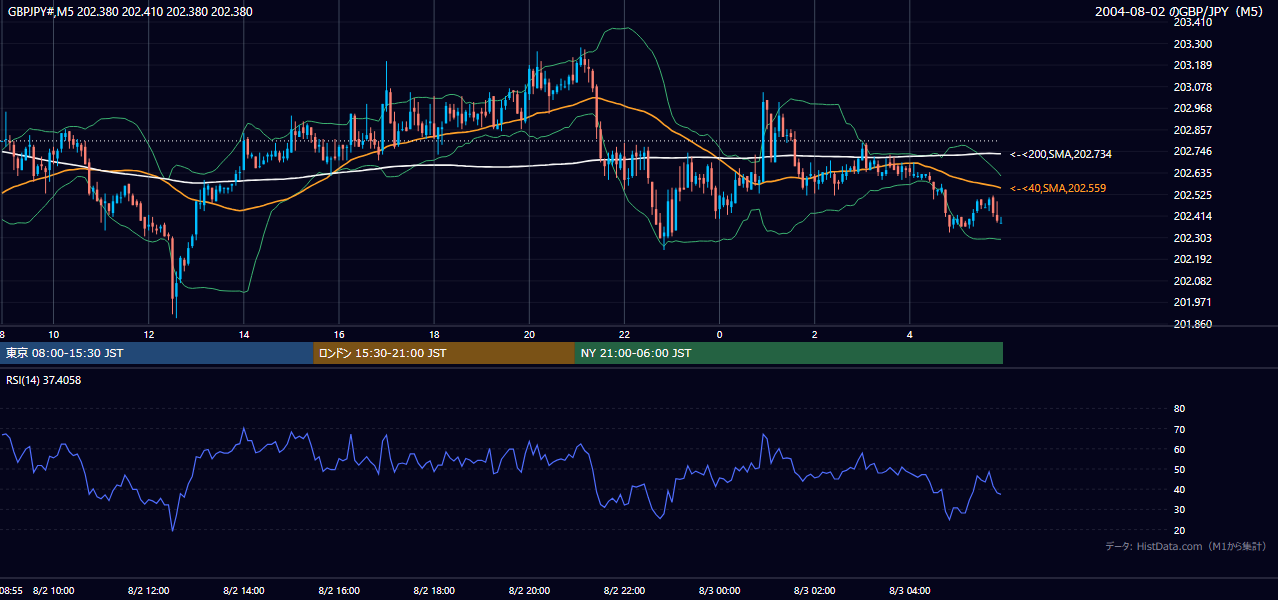Click the '8/2 18:00' date label

[434, 591]
